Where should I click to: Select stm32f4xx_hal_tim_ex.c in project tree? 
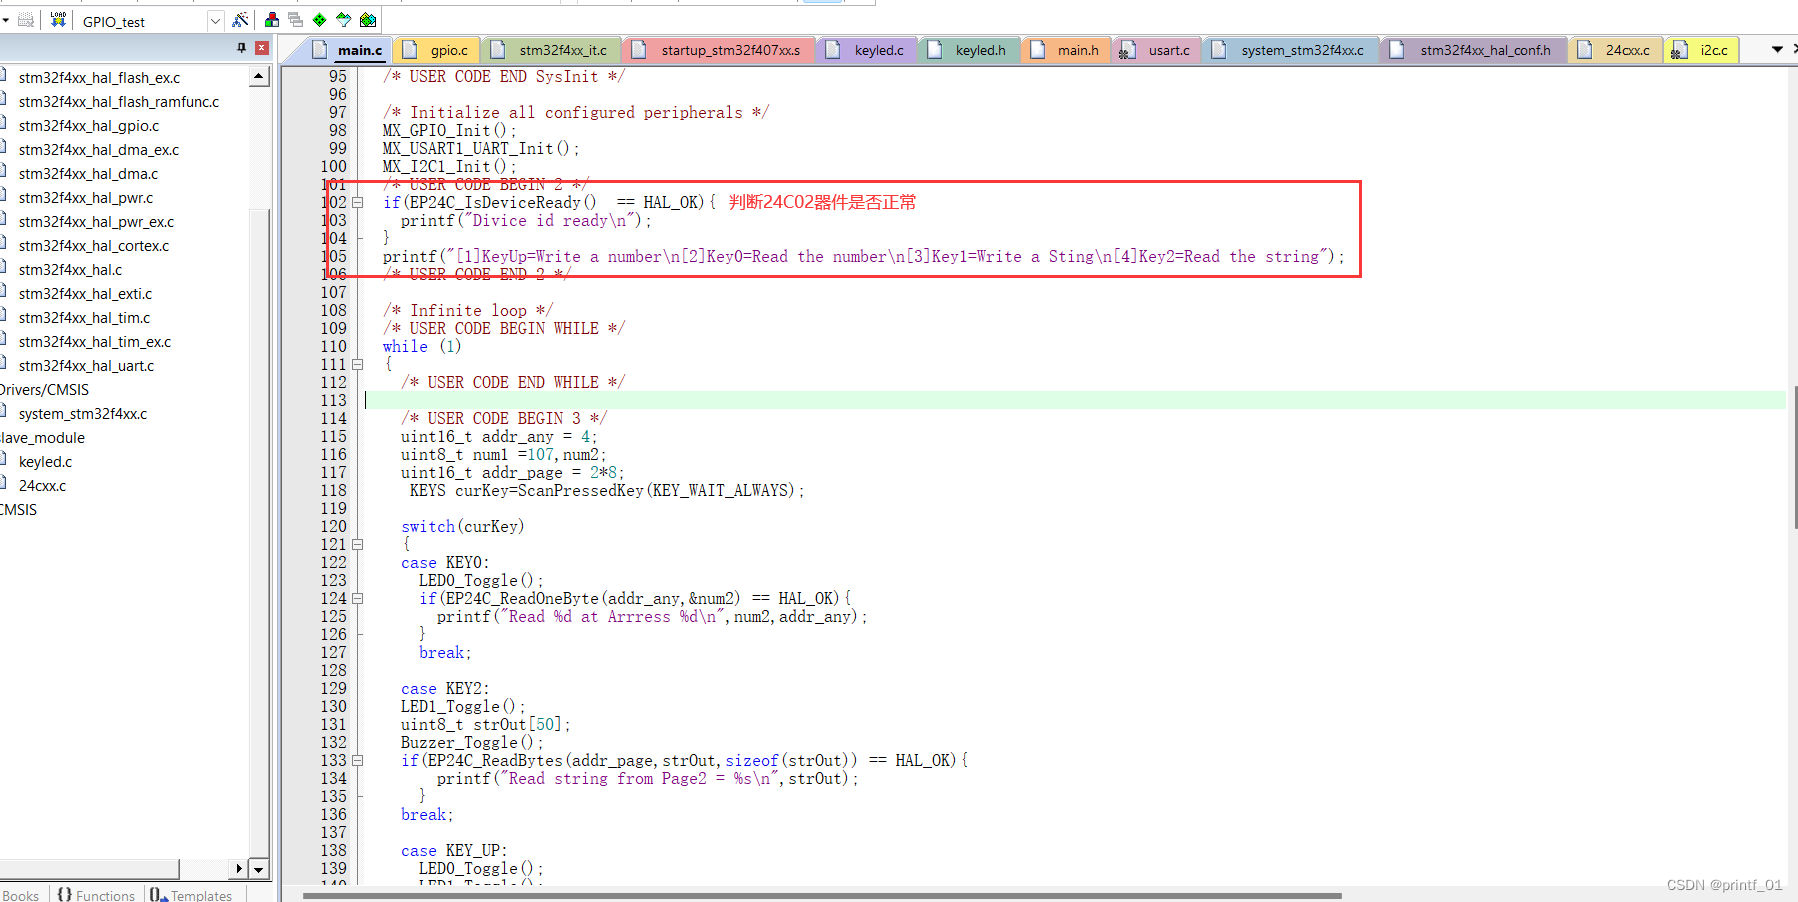(95, 341)
